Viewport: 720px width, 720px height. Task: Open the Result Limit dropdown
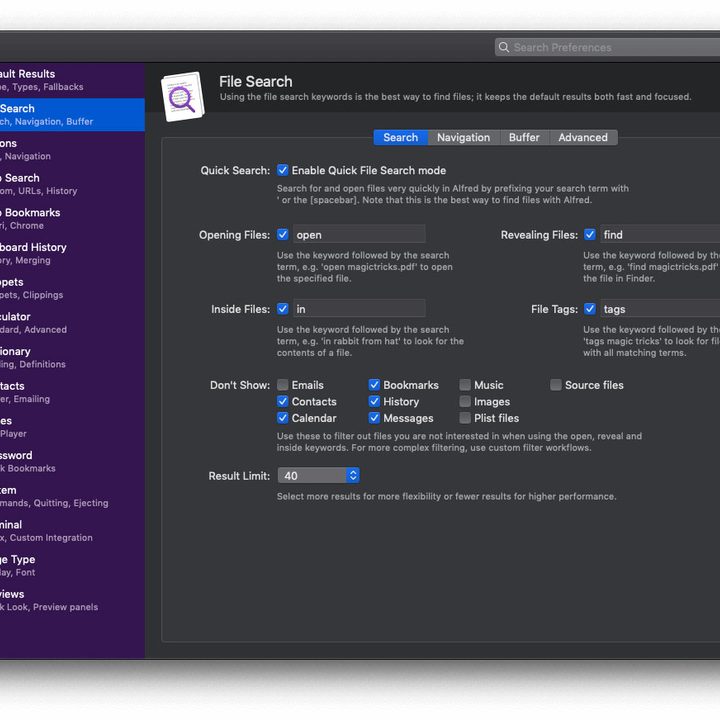[319, 475]
